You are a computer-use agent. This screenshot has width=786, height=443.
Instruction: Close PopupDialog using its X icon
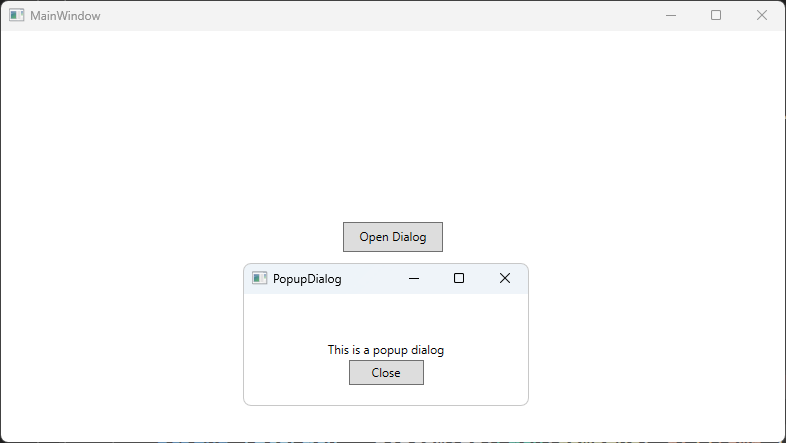point(505,278)
